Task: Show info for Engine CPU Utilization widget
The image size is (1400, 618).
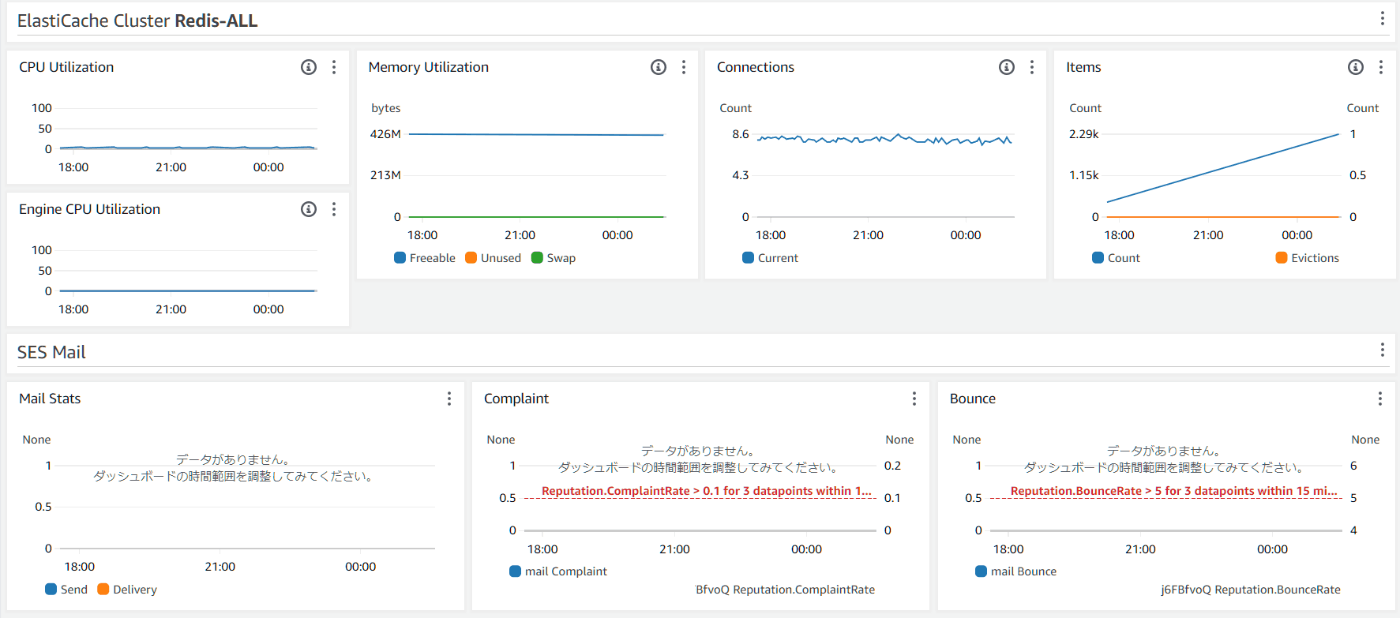Action: coord(308,209)
